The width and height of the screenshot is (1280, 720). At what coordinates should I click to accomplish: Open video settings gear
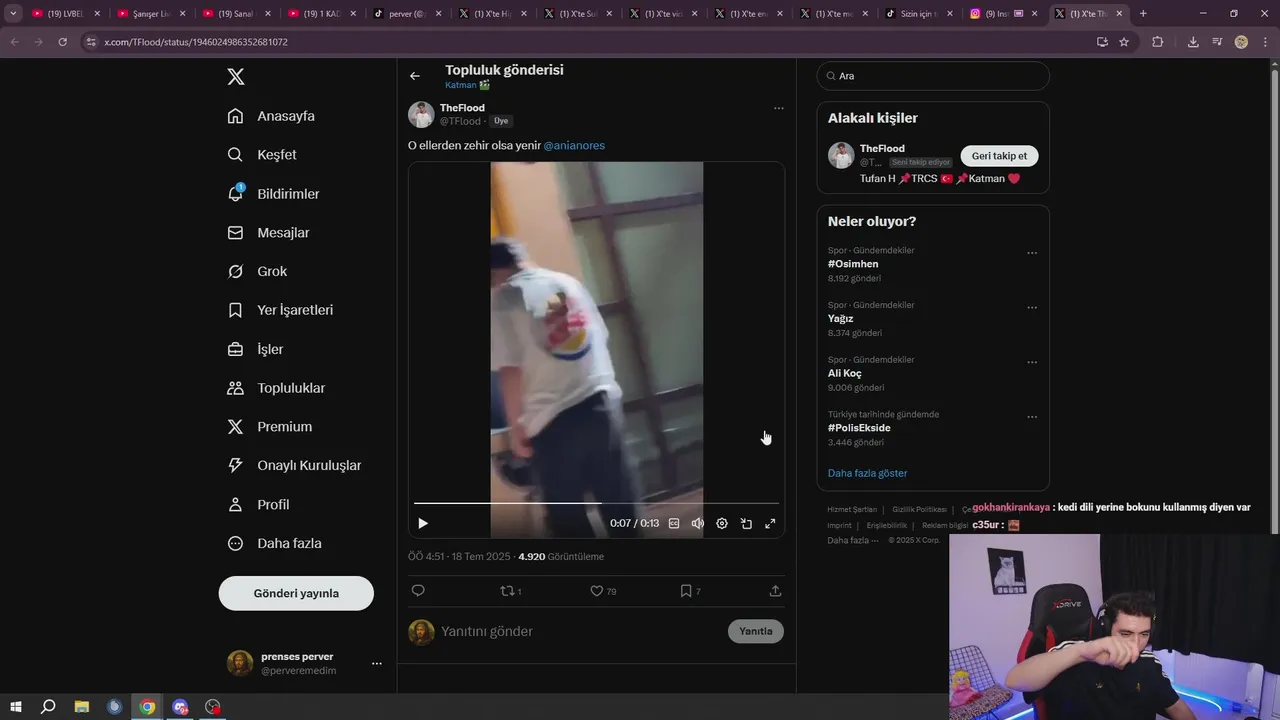722,524
